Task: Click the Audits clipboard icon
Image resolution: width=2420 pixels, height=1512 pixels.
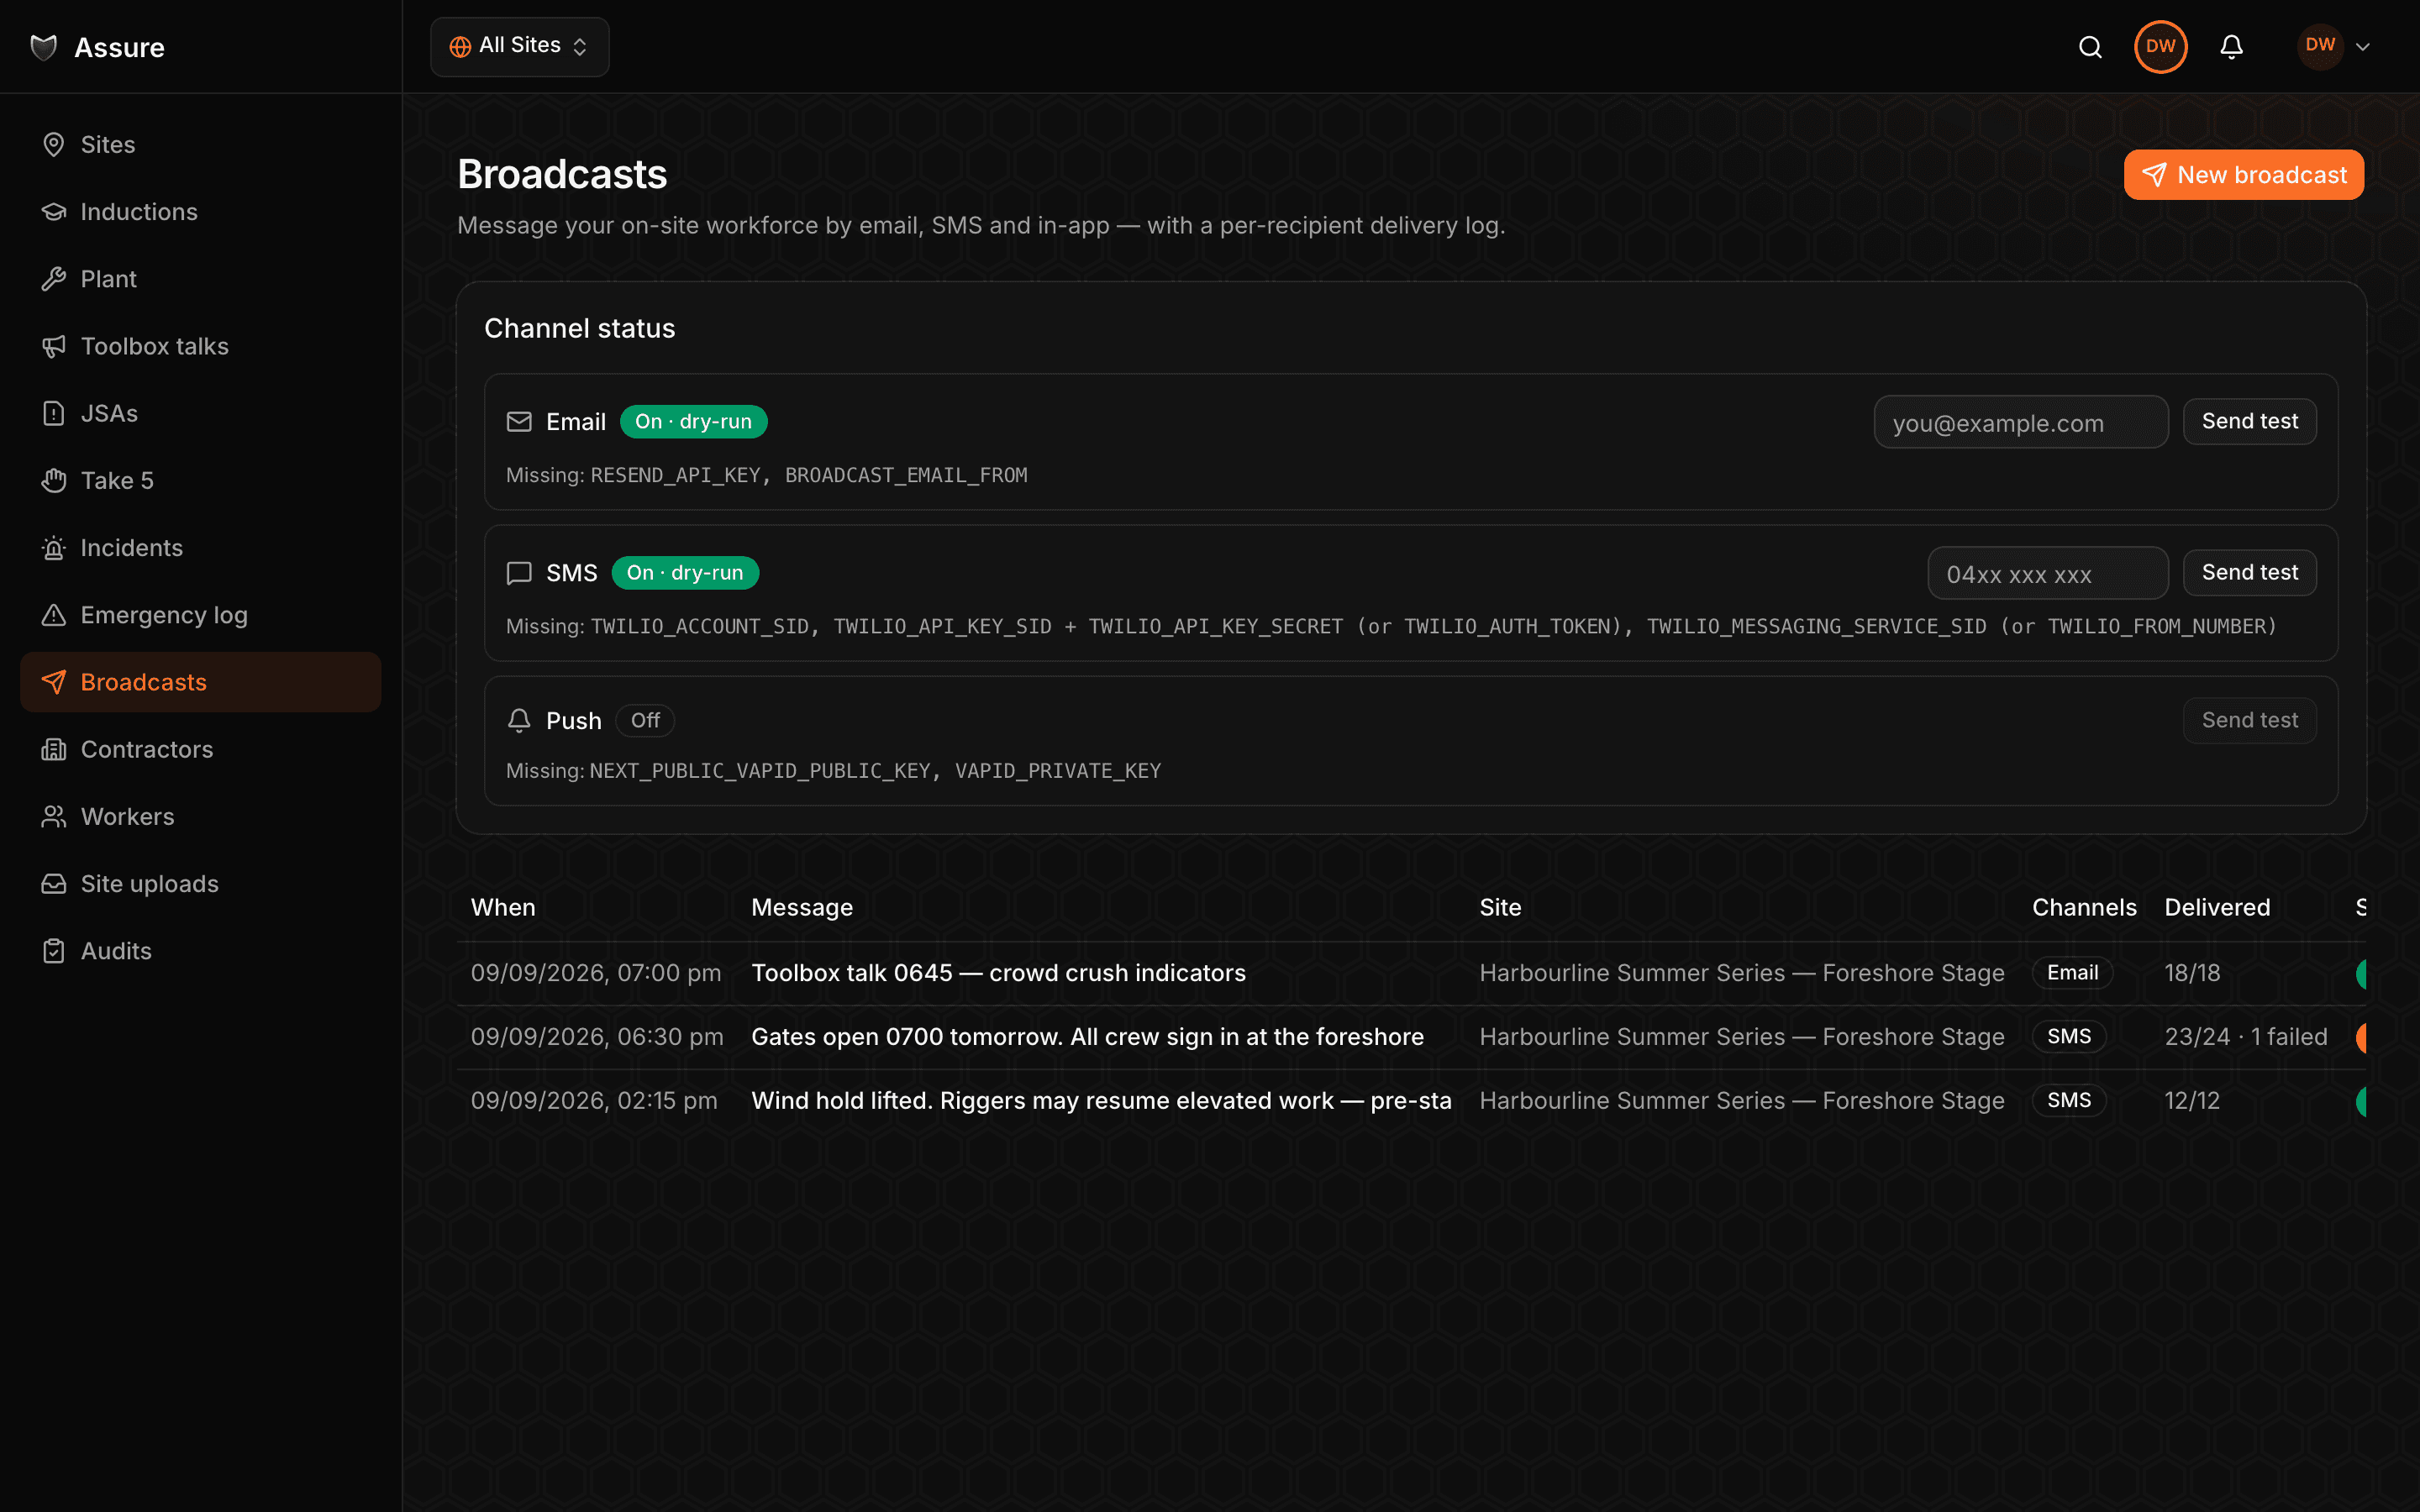Action: coord(54,951)
